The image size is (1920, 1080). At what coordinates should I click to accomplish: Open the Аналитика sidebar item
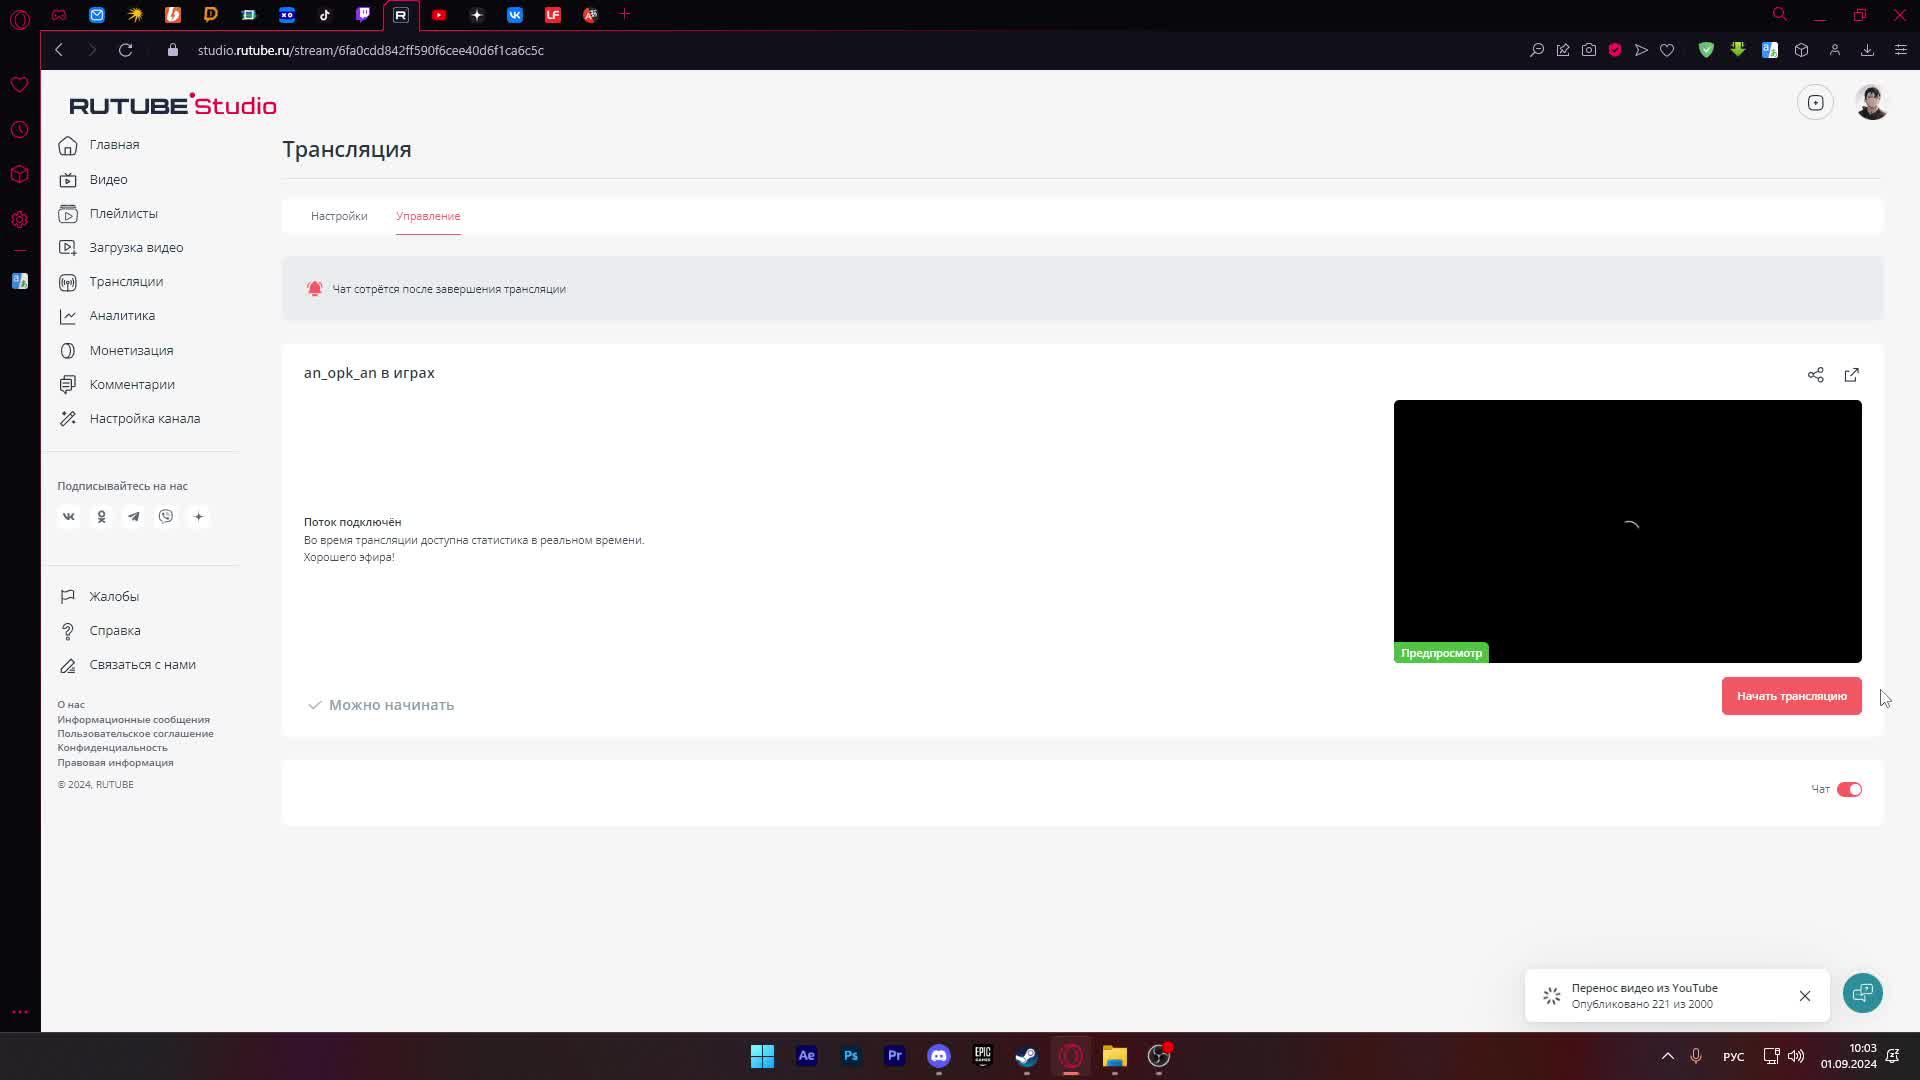[x=122, y=316]
